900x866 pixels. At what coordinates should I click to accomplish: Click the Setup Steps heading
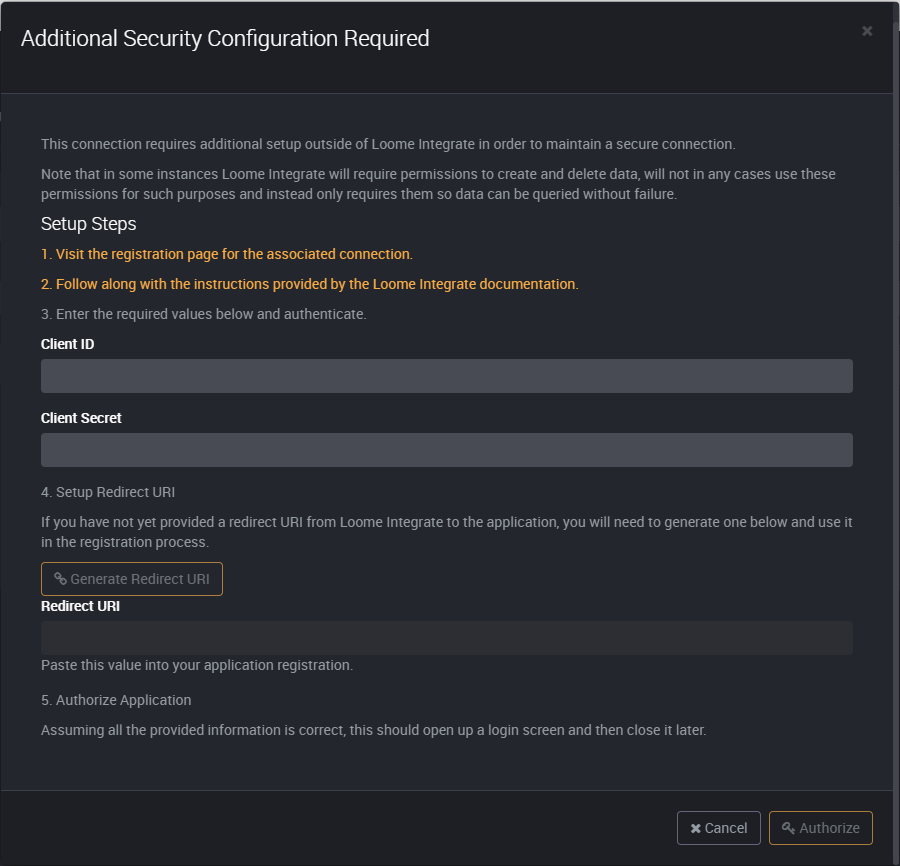click(88, 224)
